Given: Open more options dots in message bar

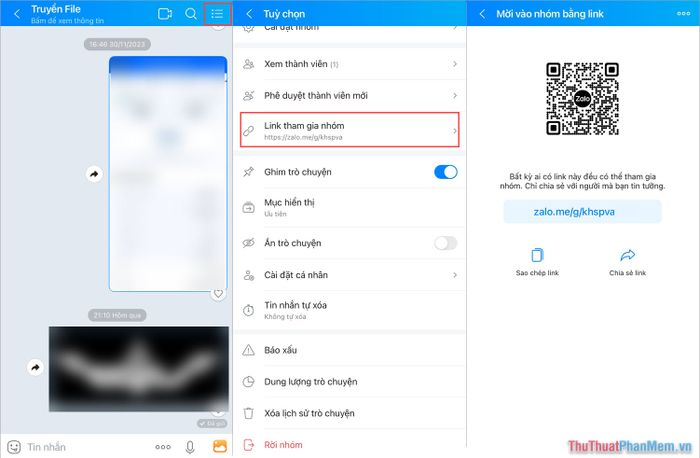Looking at the screenshot, I should 163,446.
